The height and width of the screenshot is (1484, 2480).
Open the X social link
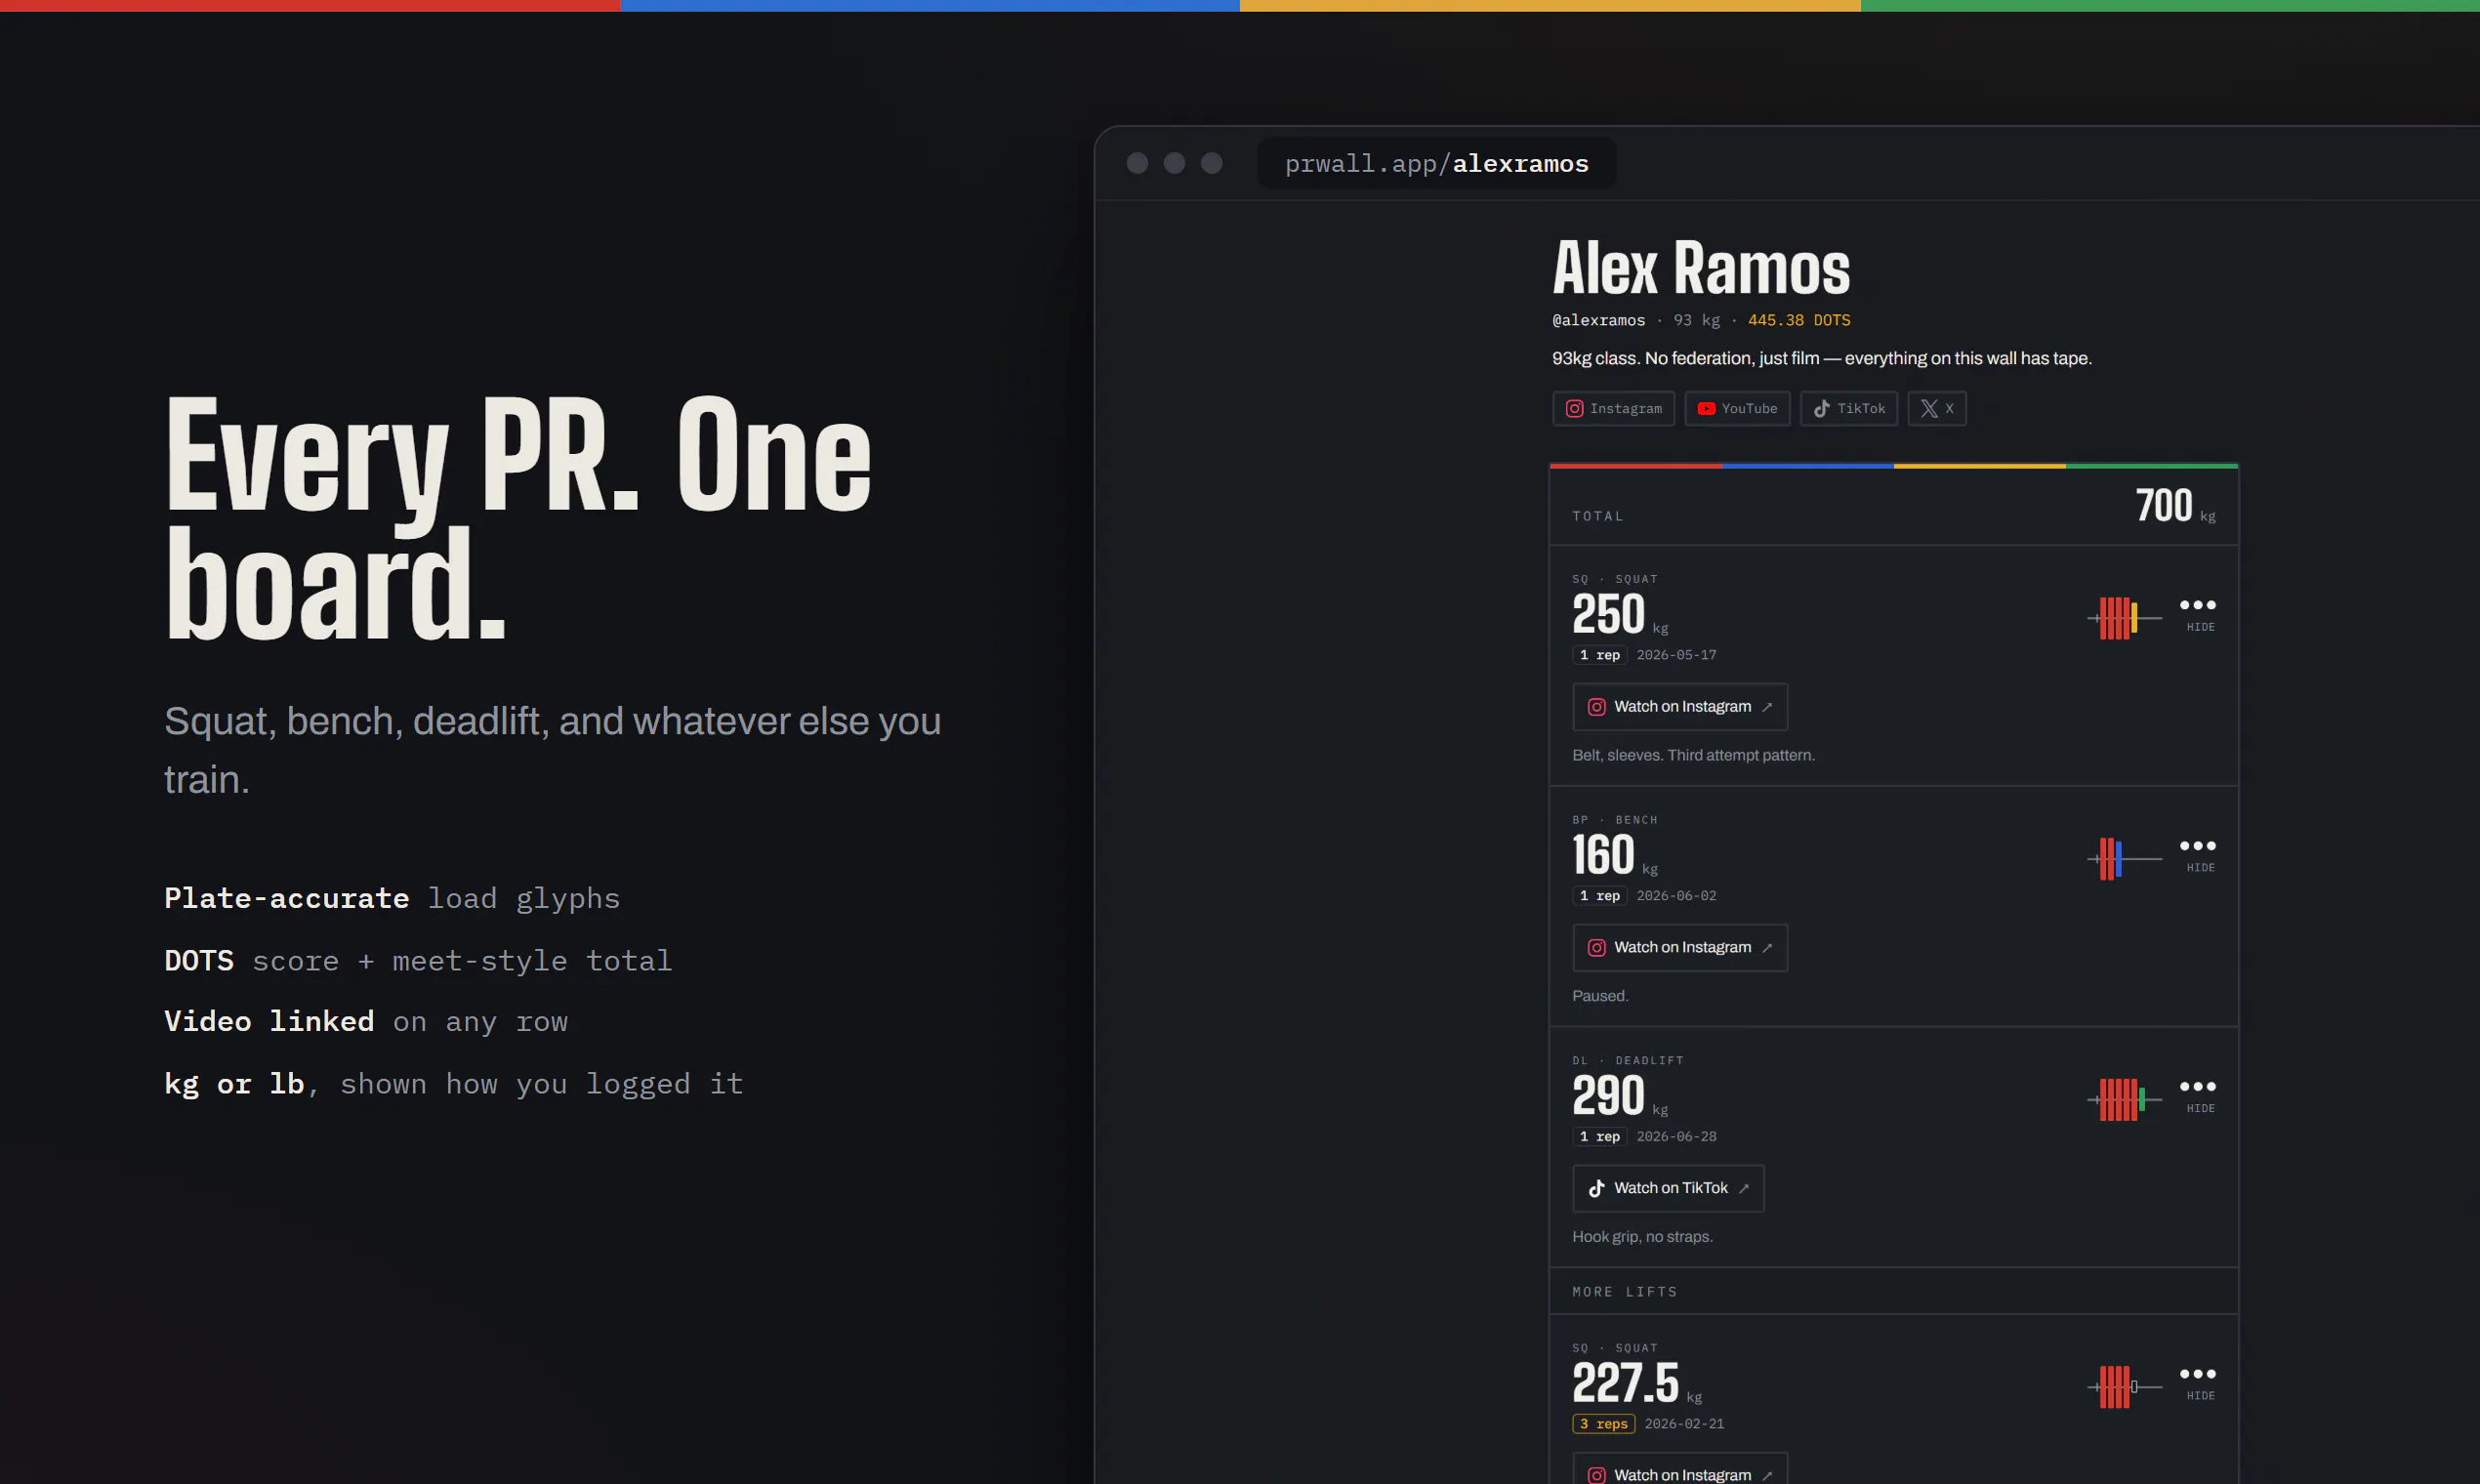click(1937, 408)
